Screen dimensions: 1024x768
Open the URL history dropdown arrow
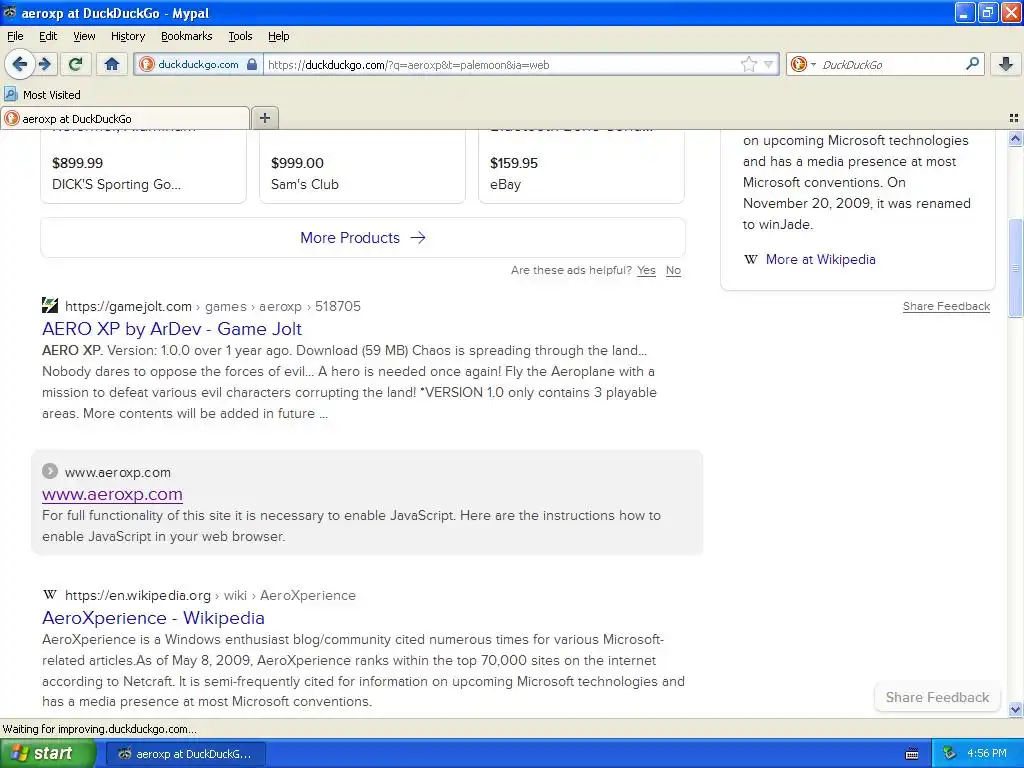769,64
